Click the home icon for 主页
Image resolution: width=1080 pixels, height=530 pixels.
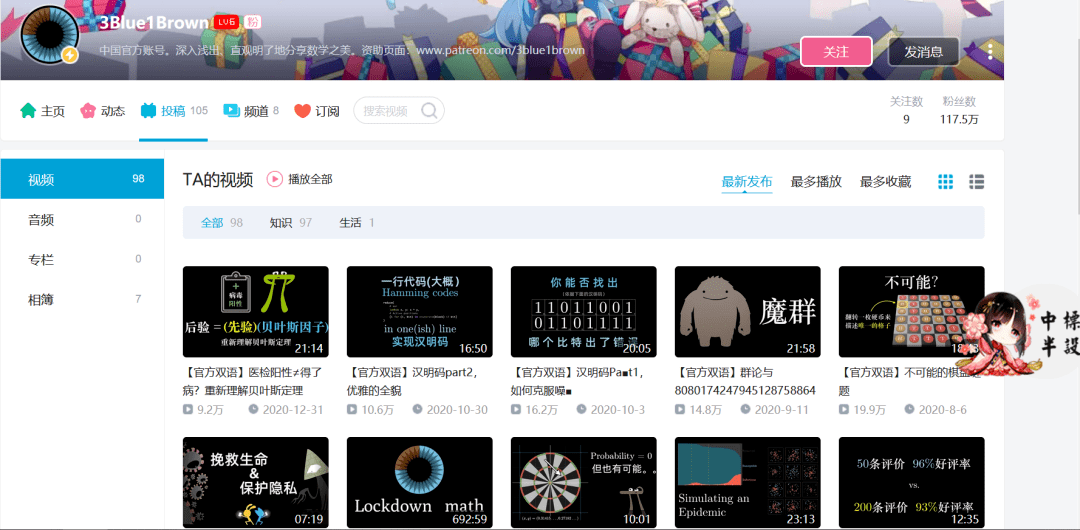28,111
